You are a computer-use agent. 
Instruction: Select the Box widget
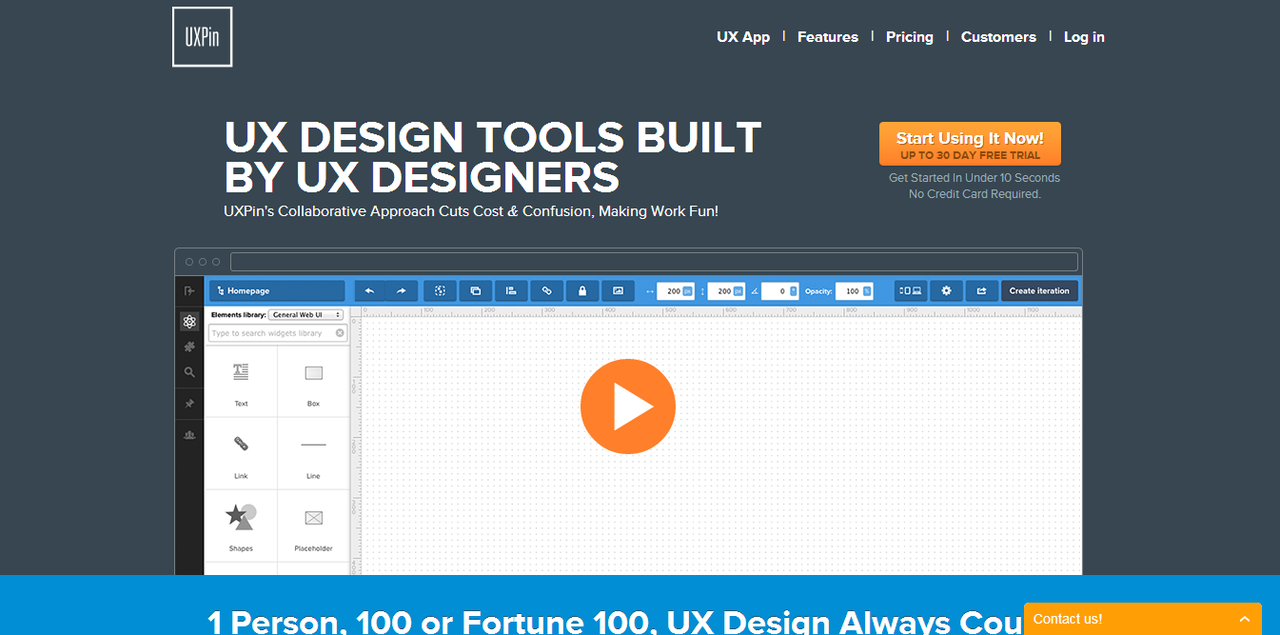coord(314,383)
